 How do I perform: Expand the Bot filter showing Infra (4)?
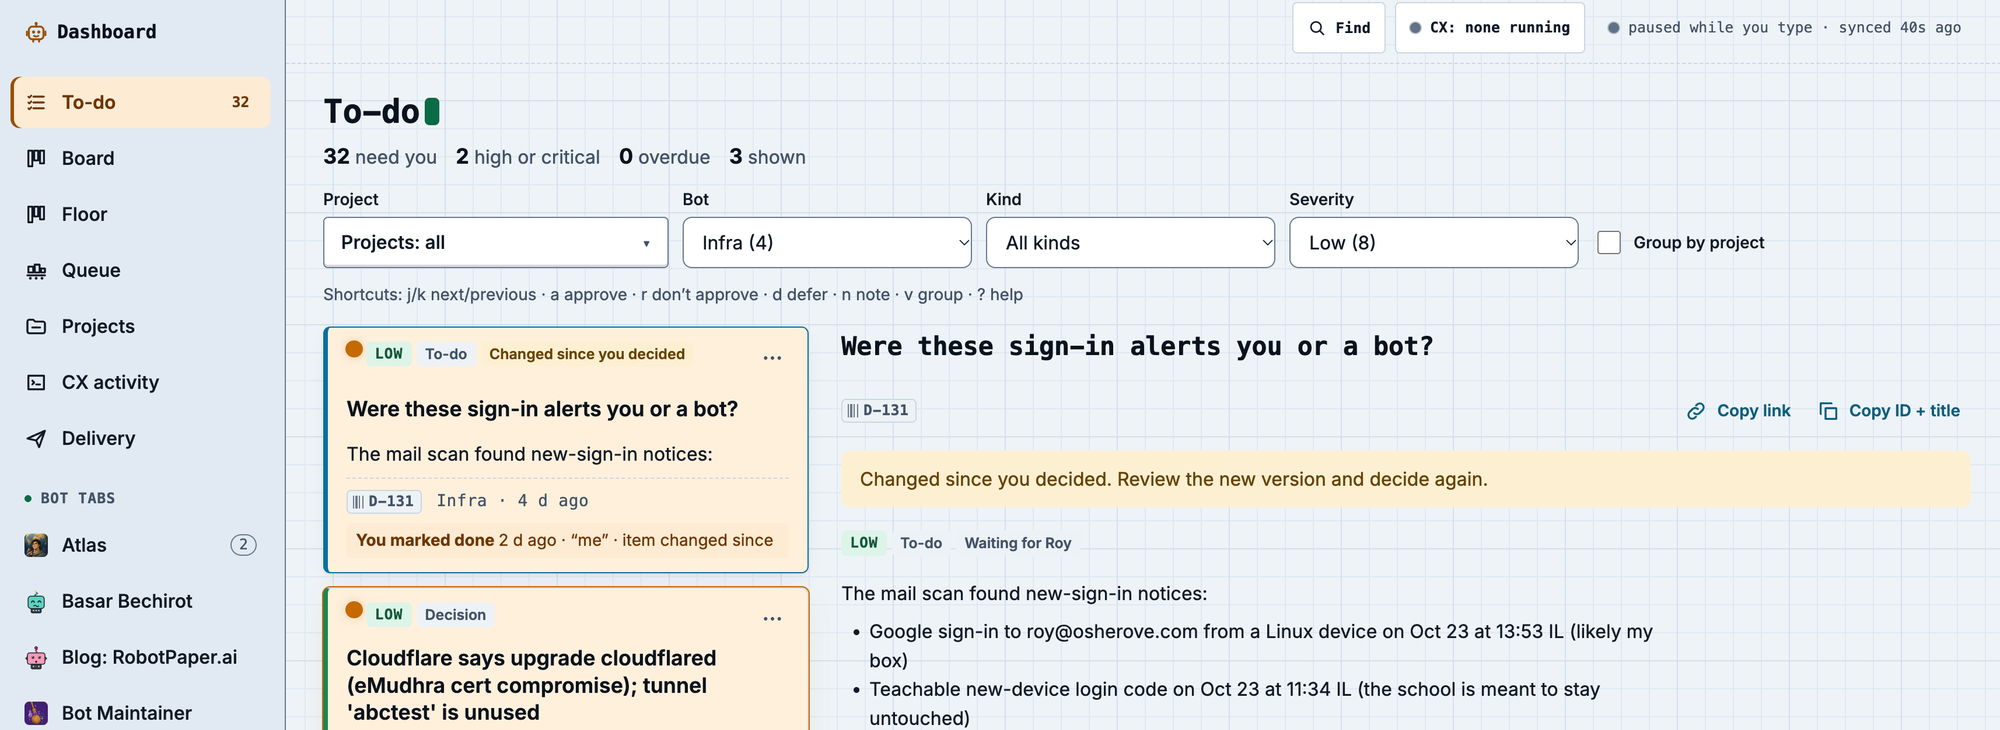click(827, 242)
